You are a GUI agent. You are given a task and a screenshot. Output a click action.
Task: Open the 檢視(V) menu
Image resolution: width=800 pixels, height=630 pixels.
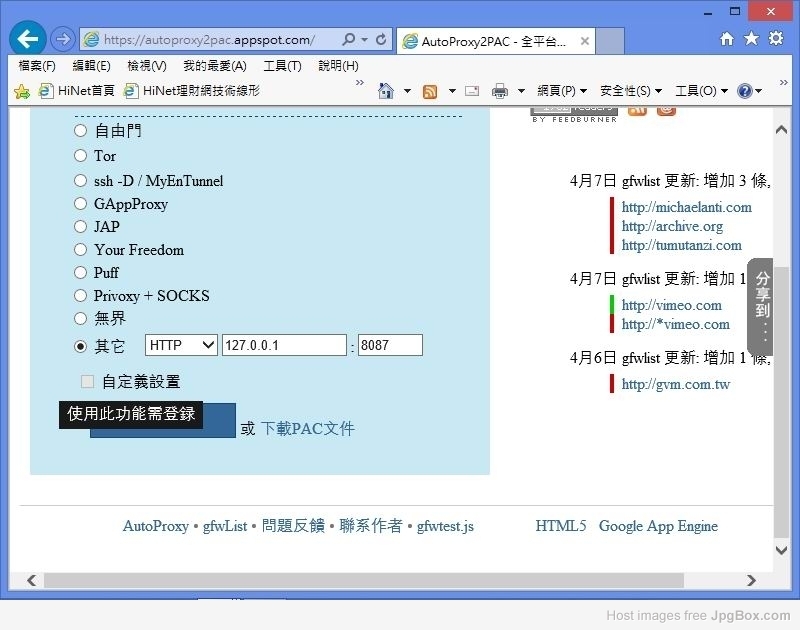click(146, 66)
